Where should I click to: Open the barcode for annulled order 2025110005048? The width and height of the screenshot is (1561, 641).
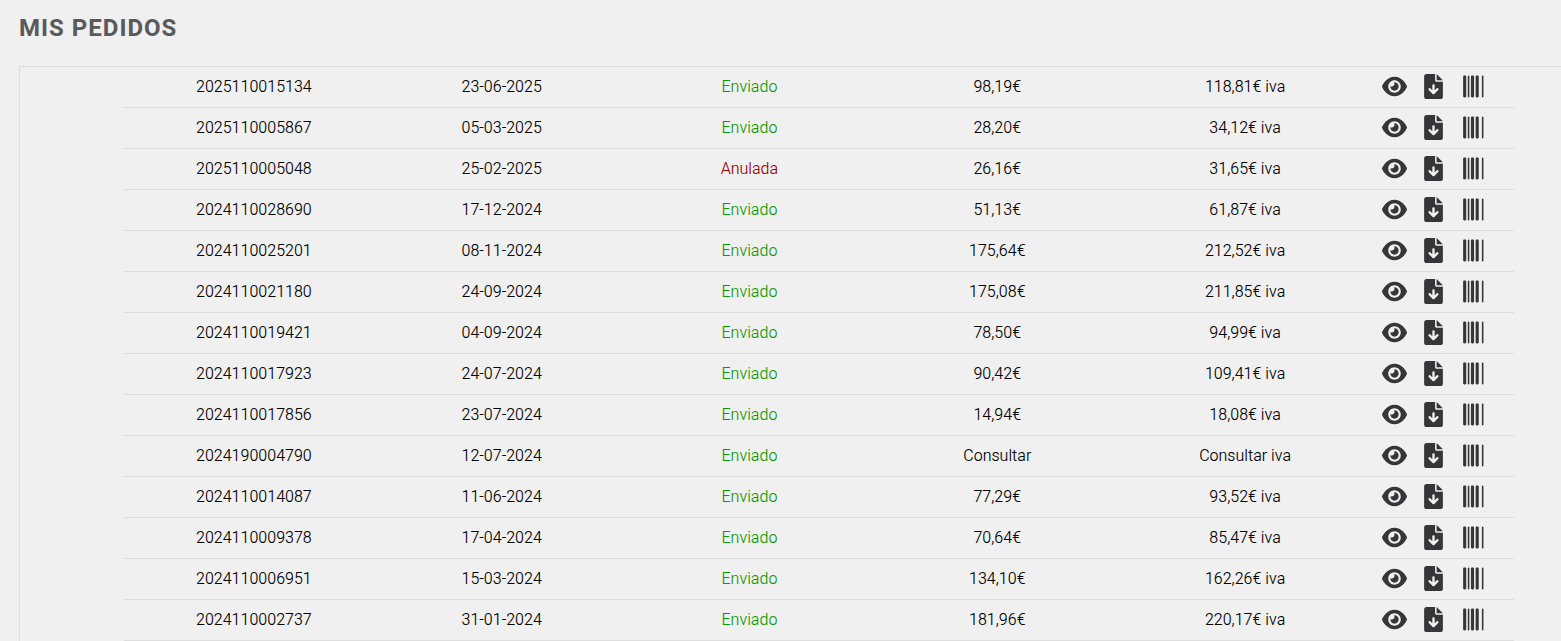point(1473,169)
